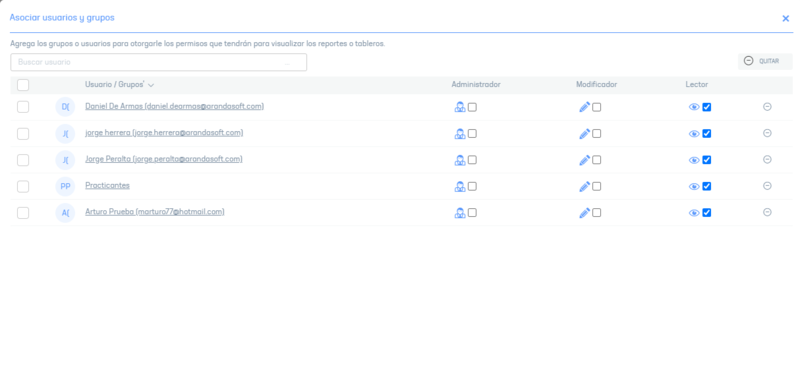Expand the Usuario / Grupos sort chevron
The width and height of the screenshot is (800, 383).
coord(151,85)
